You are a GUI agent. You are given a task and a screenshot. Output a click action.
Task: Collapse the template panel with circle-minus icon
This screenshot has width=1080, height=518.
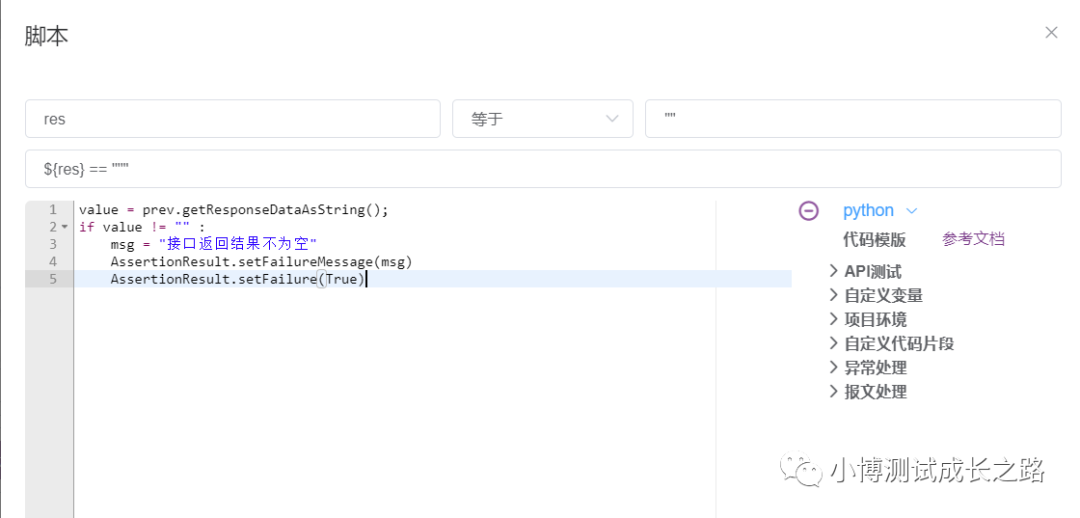808,211
